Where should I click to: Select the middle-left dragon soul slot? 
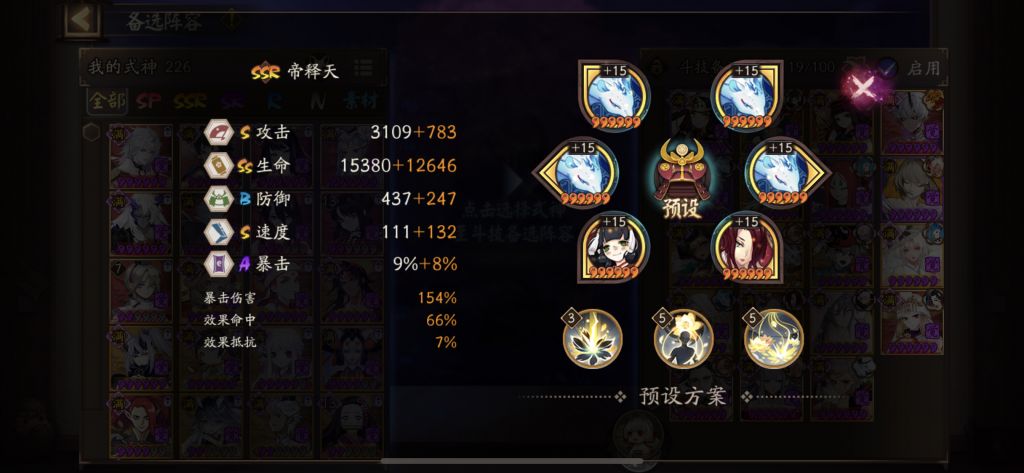tap(578, 173)
